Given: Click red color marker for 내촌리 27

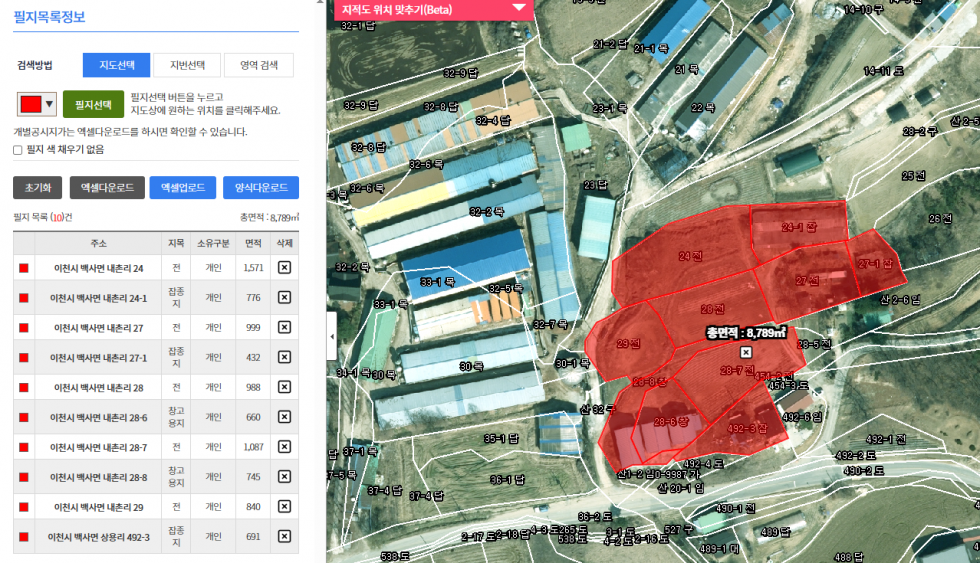Looking at the screenshot, I should (24, 327).
